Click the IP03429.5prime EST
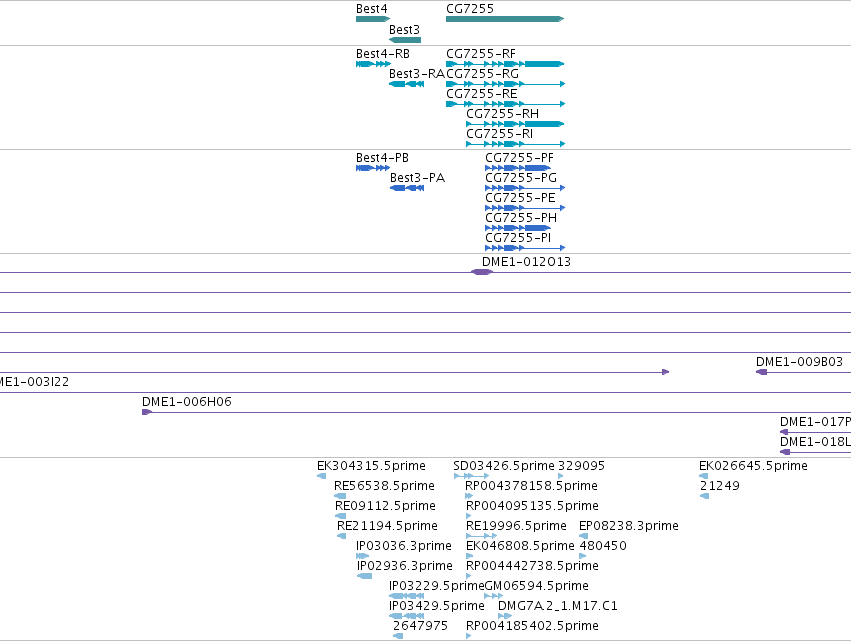Screen dimensions: 851x641 [406, 616]
